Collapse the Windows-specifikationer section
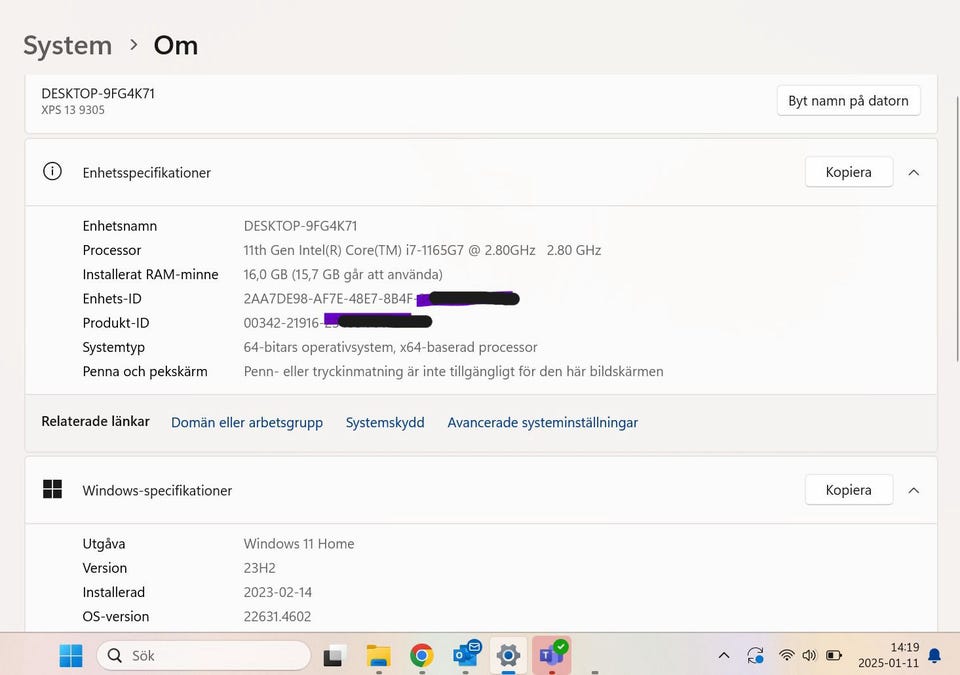Image resolution: width=960 pixels, height=675 pixels. coord(913,491)
